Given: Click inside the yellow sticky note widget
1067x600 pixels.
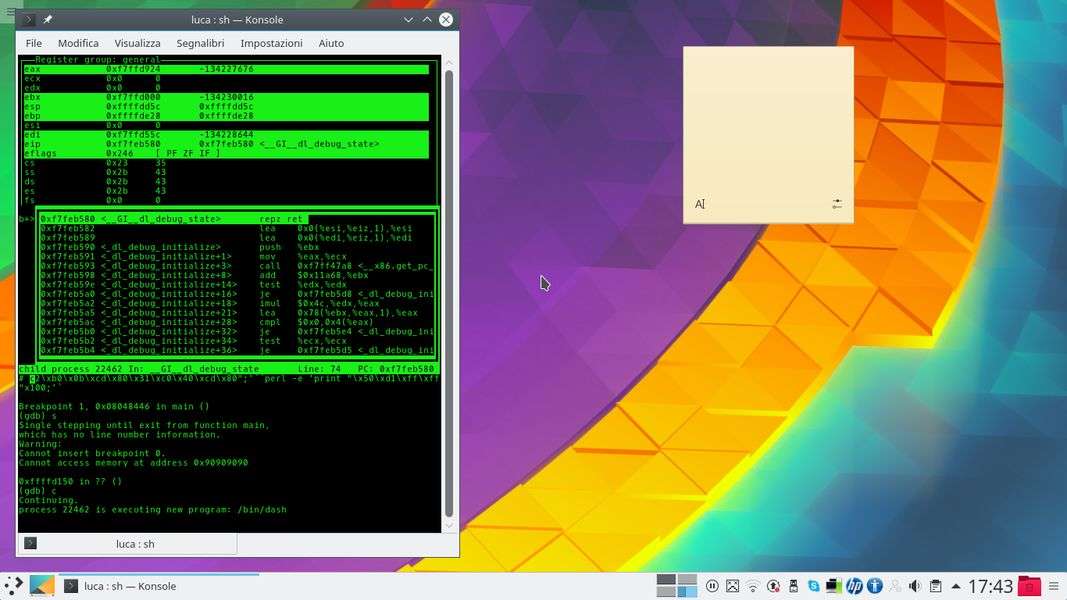Looking at the screenshot, I should pos(768,120).
